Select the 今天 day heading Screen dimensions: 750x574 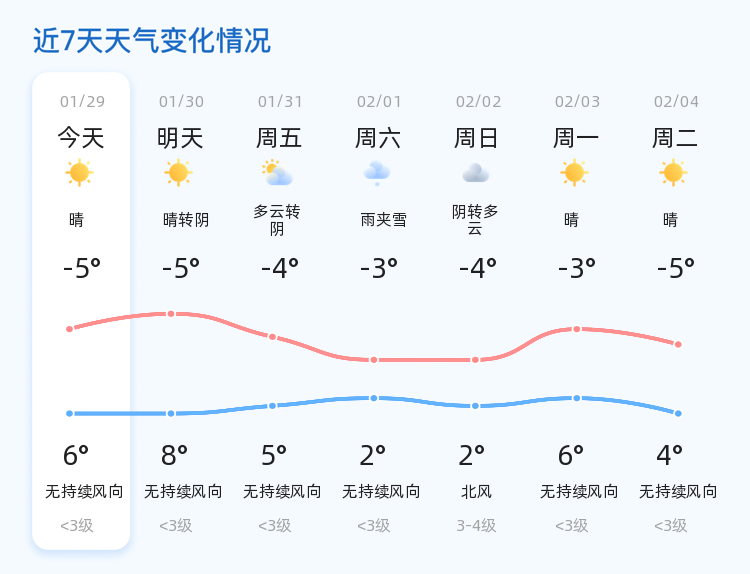coord(81,138)
